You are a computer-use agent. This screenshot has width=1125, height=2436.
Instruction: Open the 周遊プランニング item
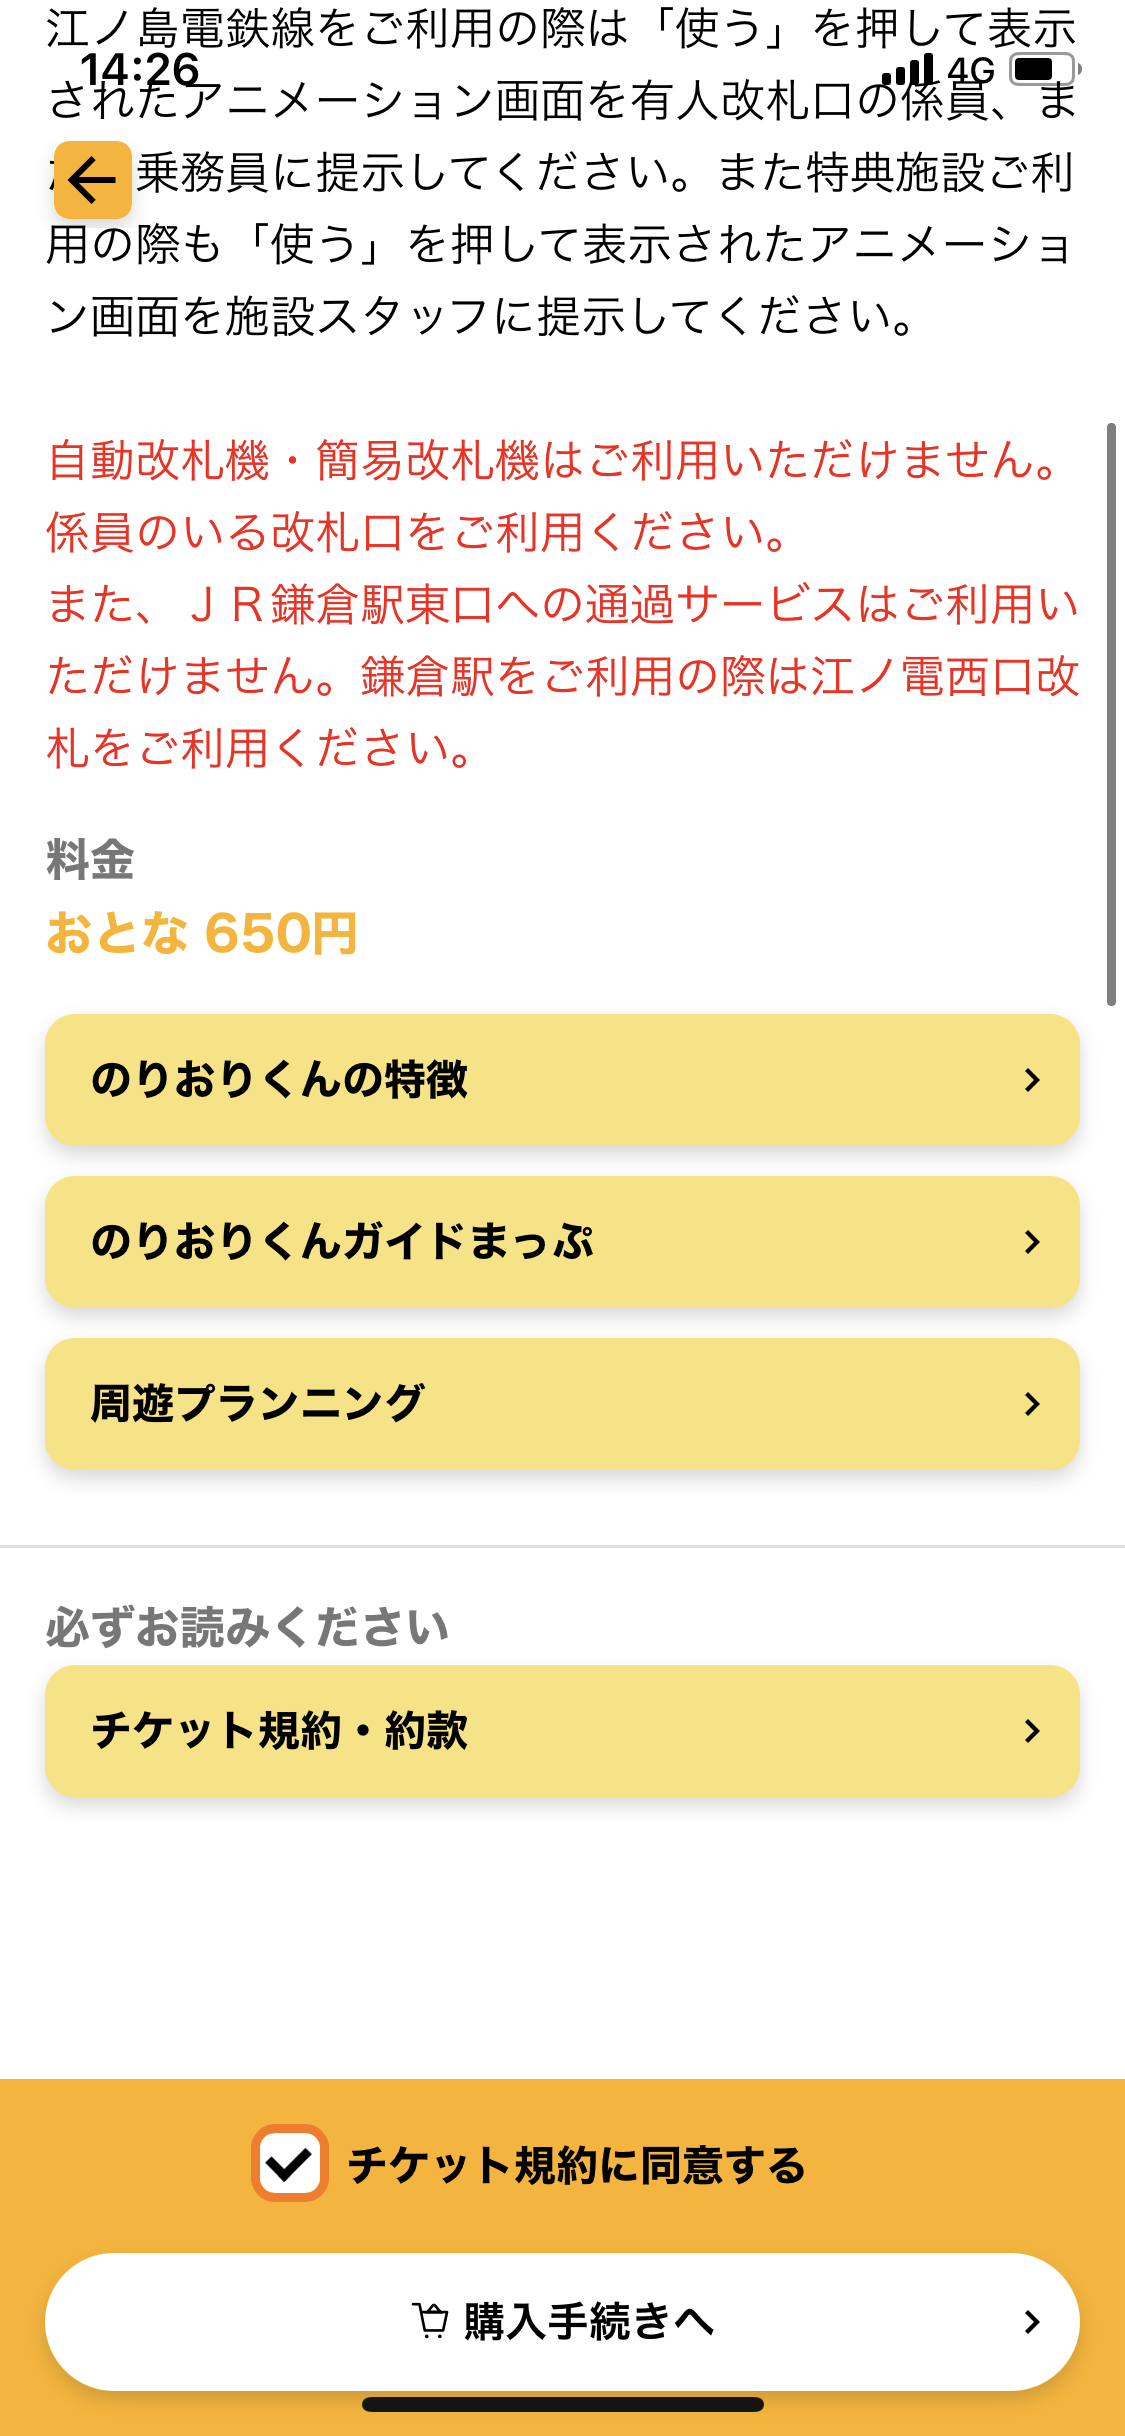(x=562, y=1404)
